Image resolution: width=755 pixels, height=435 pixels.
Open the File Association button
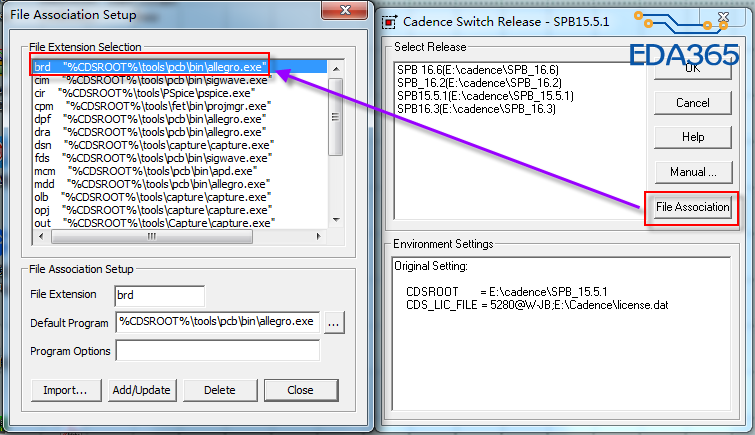(692, 207)
